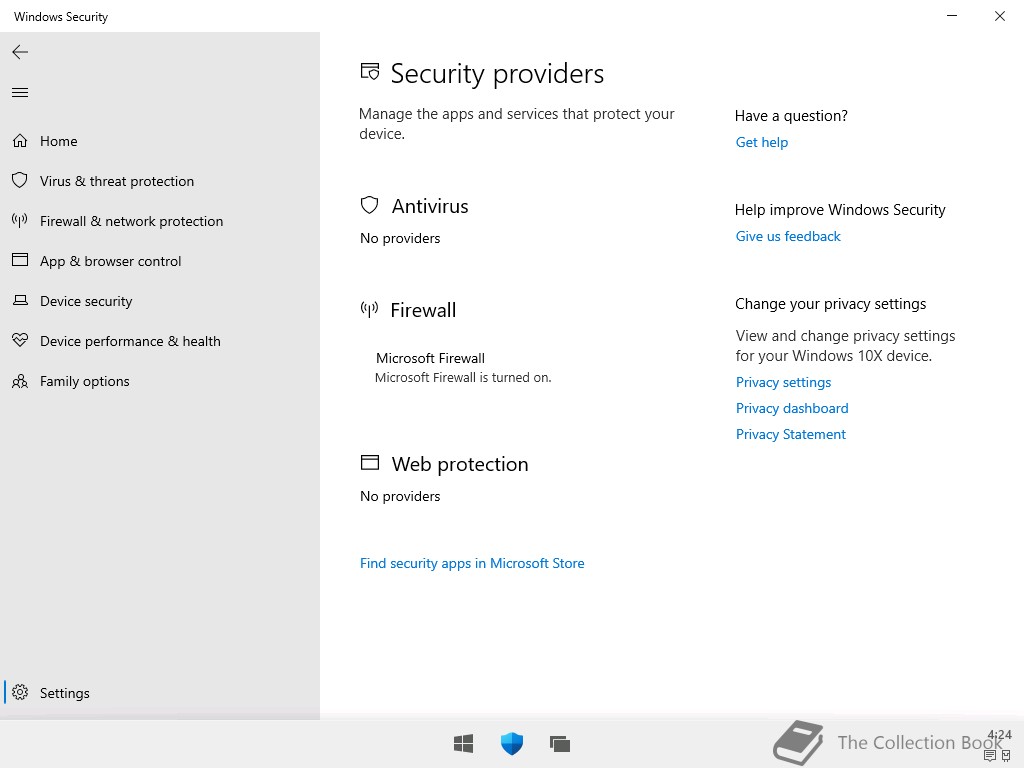Click the Security providers heading icon
This screenshot has width=1024, height=768.
370,71
